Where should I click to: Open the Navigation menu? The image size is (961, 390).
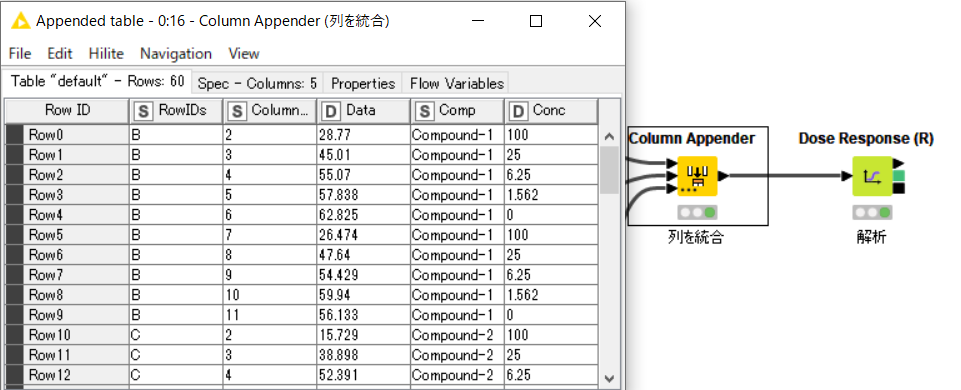(176, 53)
